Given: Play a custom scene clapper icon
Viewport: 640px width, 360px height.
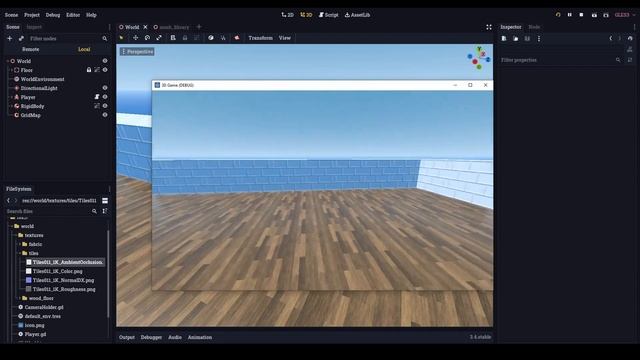Looking at the screenshot, I should pyautogui.click(x=606, y=15).
